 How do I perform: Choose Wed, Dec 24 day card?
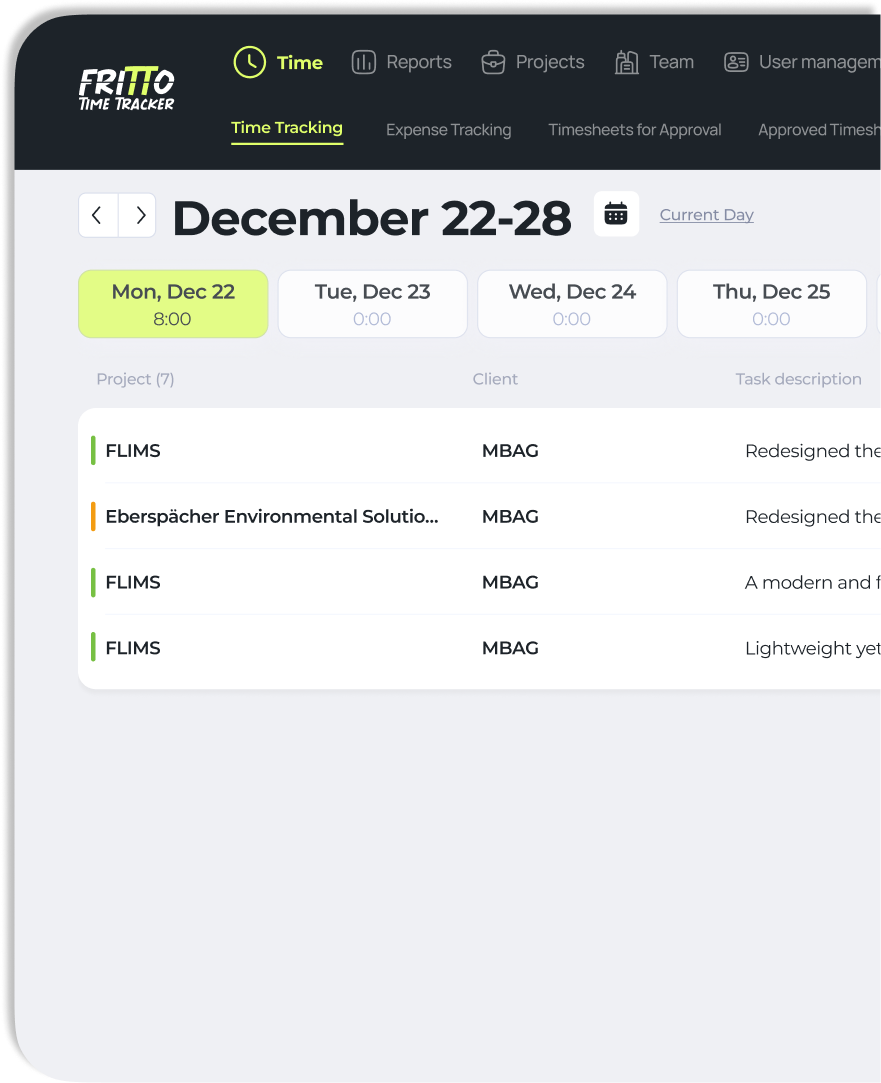tap(572, 304)
